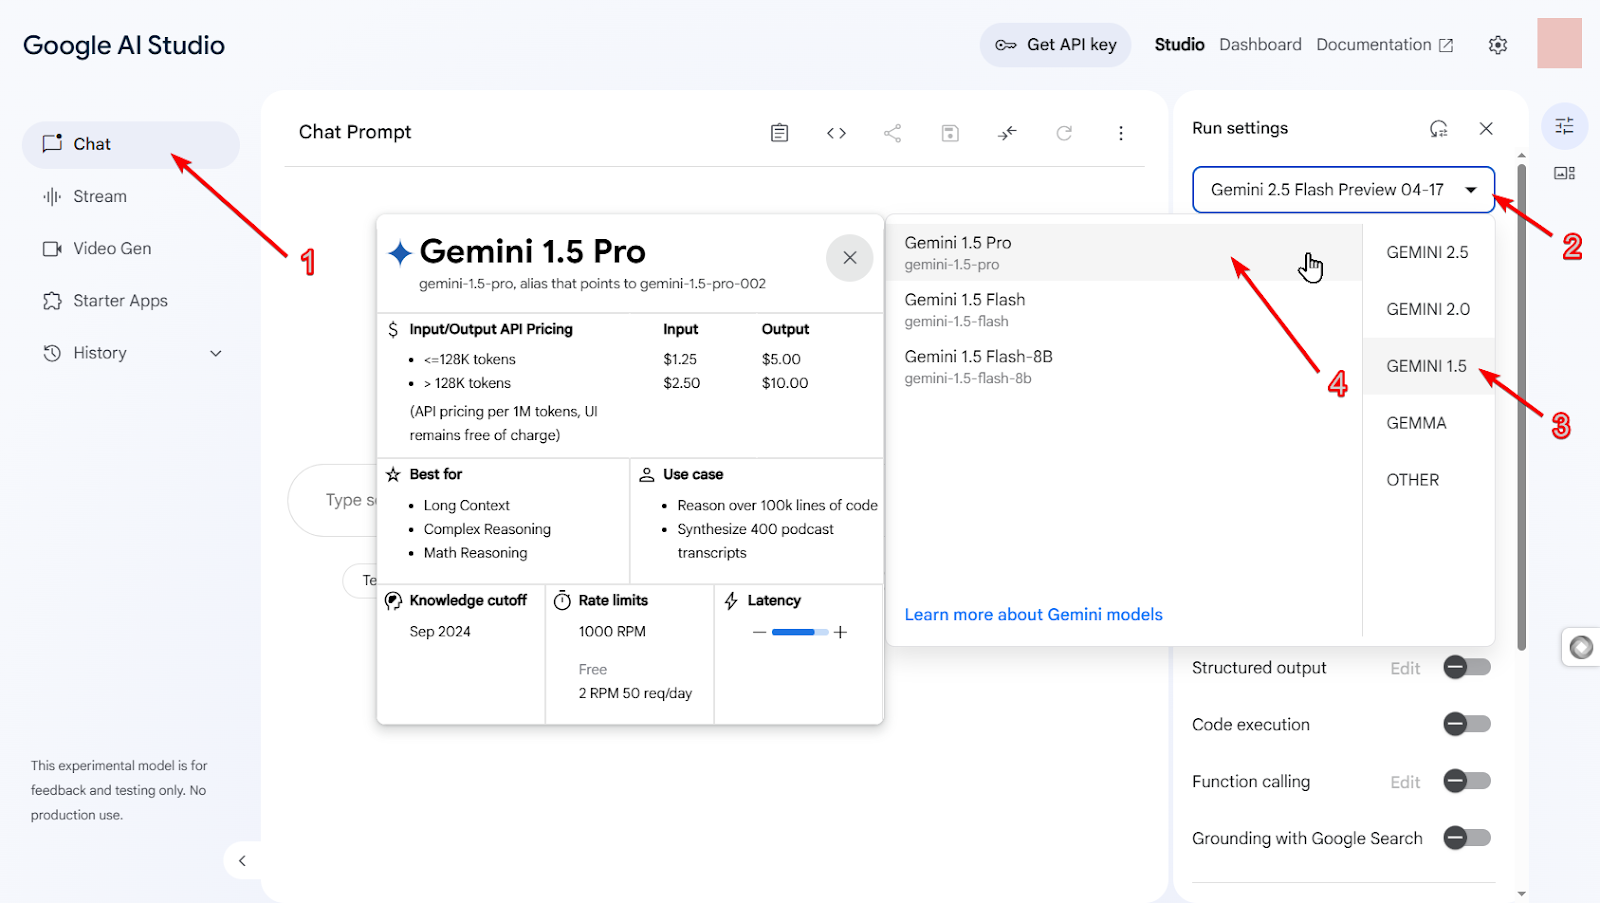Screen dimensions: 1600x903
Task: Open the Studio tab
Action: pyautogui.click(x=1179, y=45)
